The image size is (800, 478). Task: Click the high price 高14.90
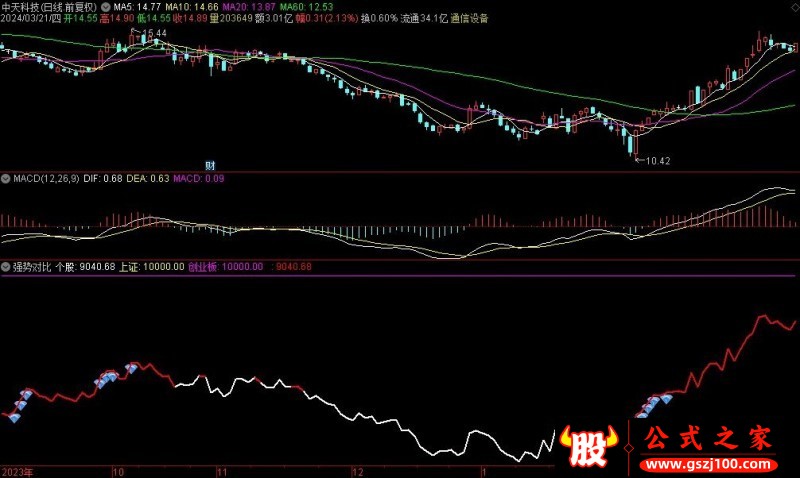(x=117, y=18)
